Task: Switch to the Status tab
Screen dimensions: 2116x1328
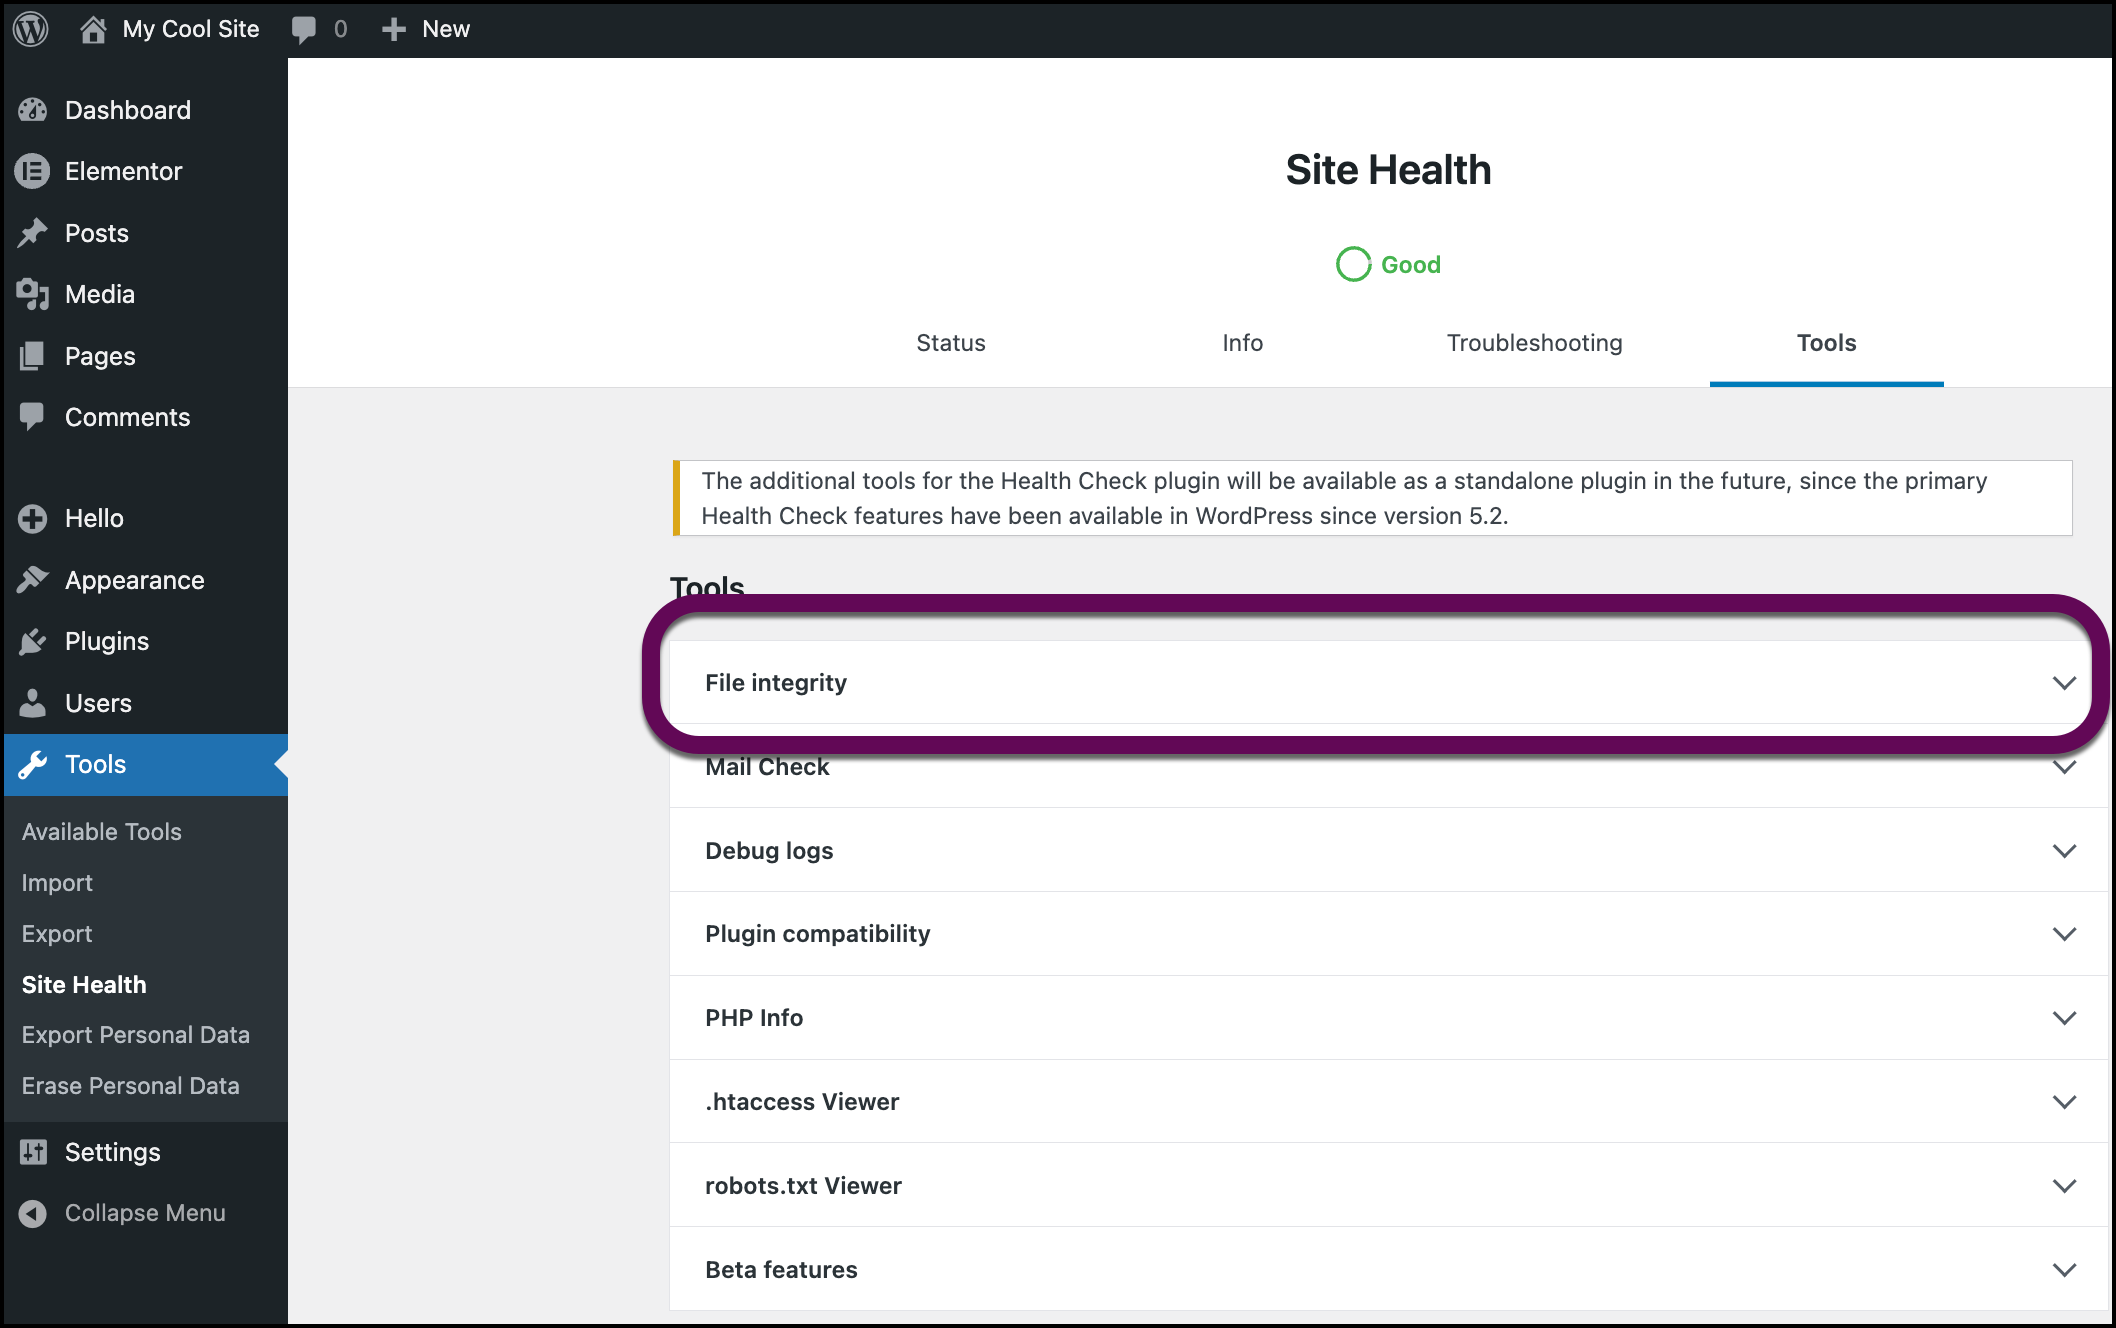Action: [x=950, y=343]
